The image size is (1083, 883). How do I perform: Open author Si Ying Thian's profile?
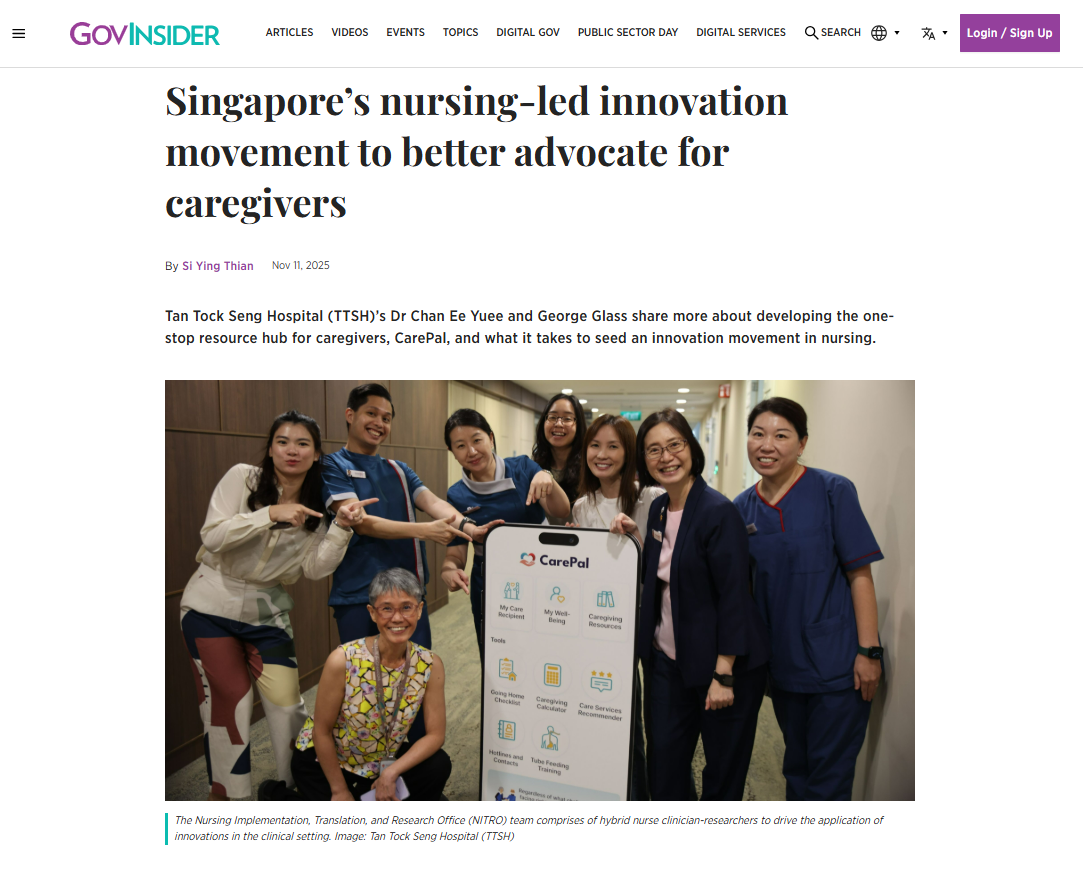point(218,266)
